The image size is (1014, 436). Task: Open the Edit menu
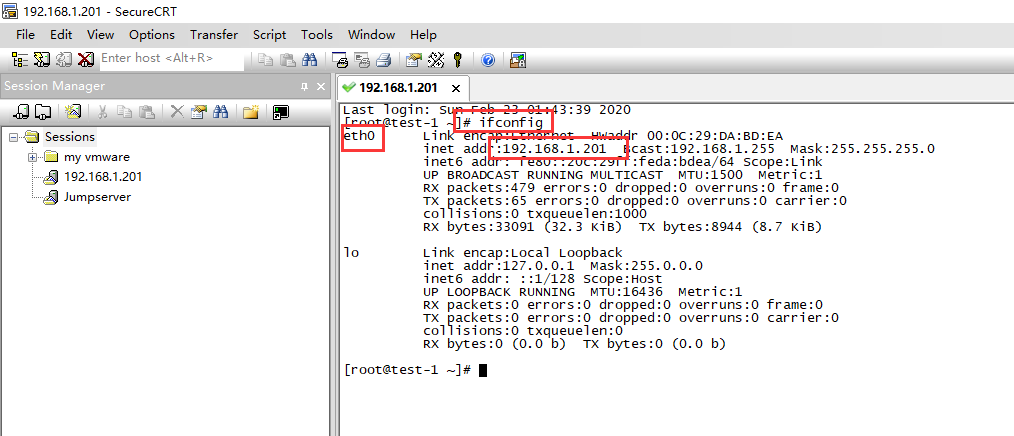pyautogui.click(x=61, y=35)
